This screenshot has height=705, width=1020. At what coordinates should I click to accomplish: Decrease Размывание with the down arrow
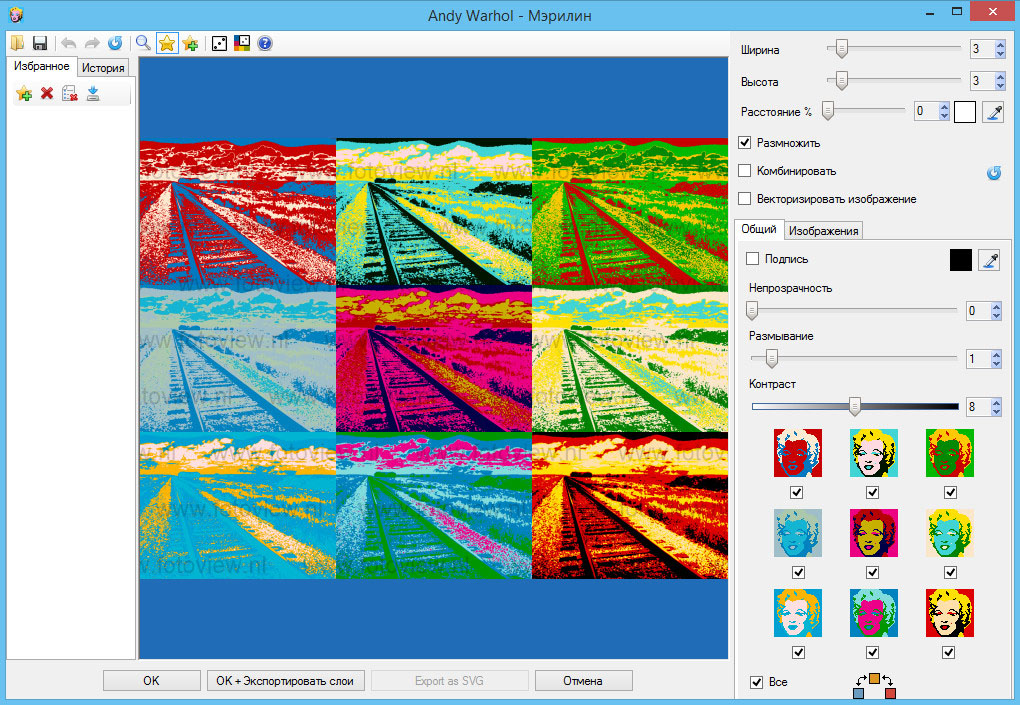click(997, 363)
